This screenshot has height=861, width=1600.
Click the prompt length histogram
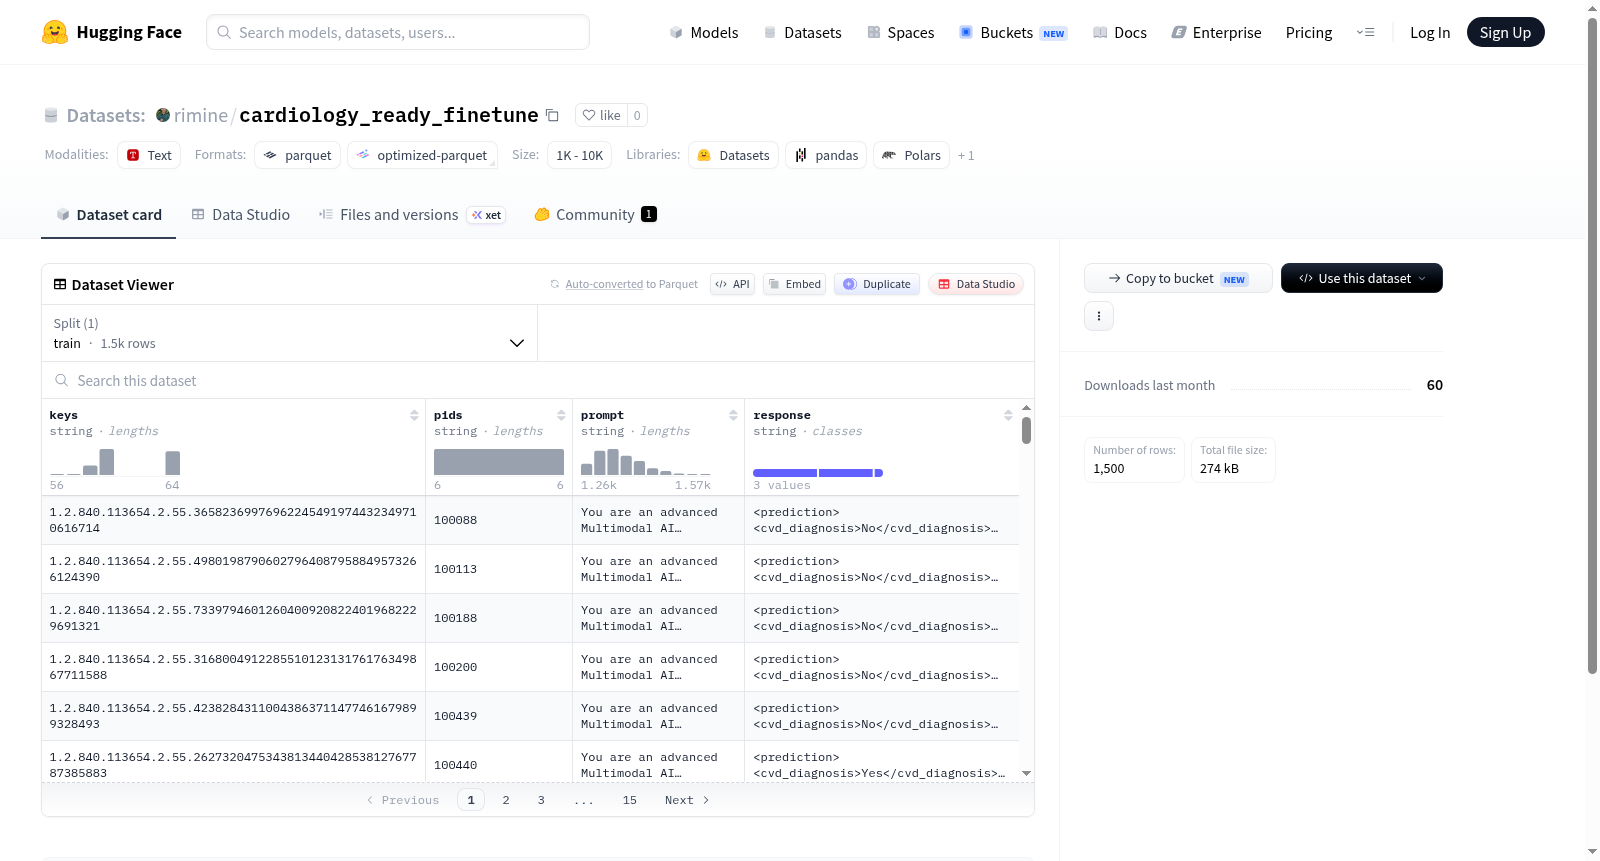tap(646, 462)
